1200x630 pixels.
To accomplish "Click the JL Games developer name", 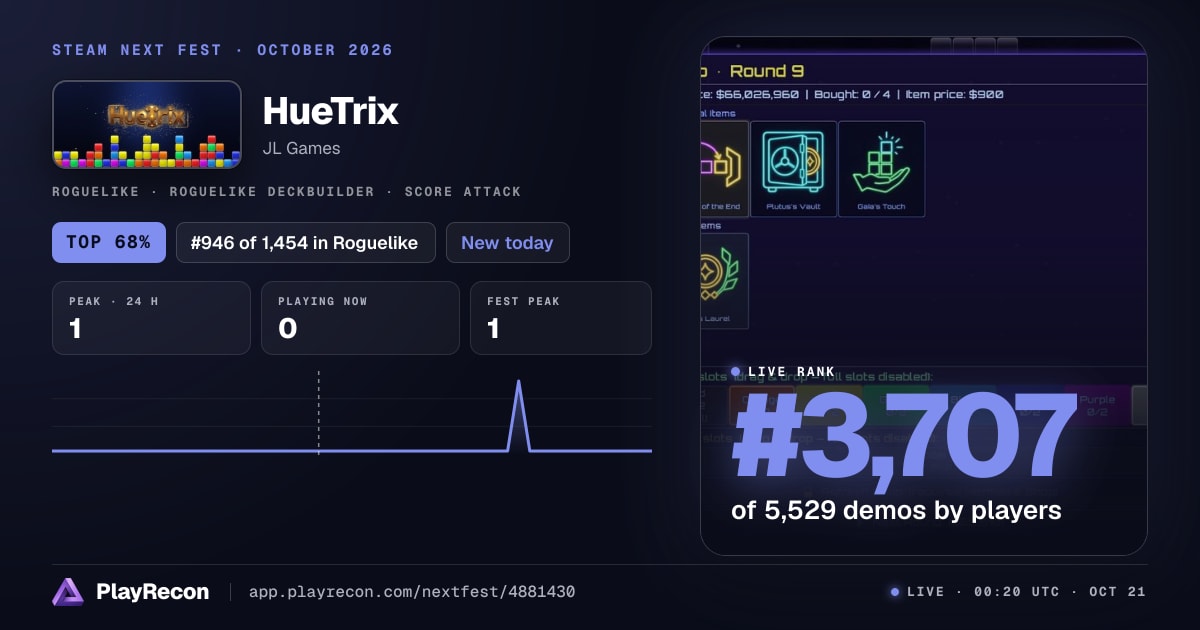I will pyautogui.click(x=301, y=148).
